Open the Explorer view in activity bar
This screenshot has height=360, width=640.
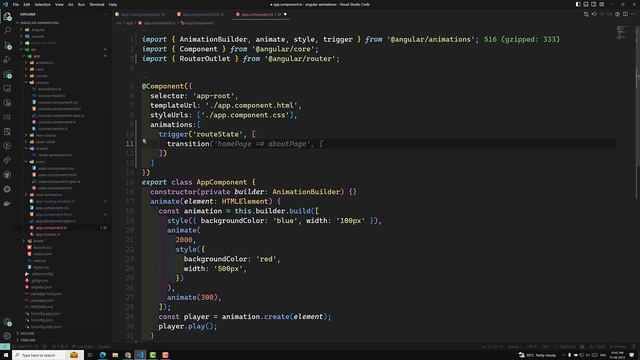(7, 17)
